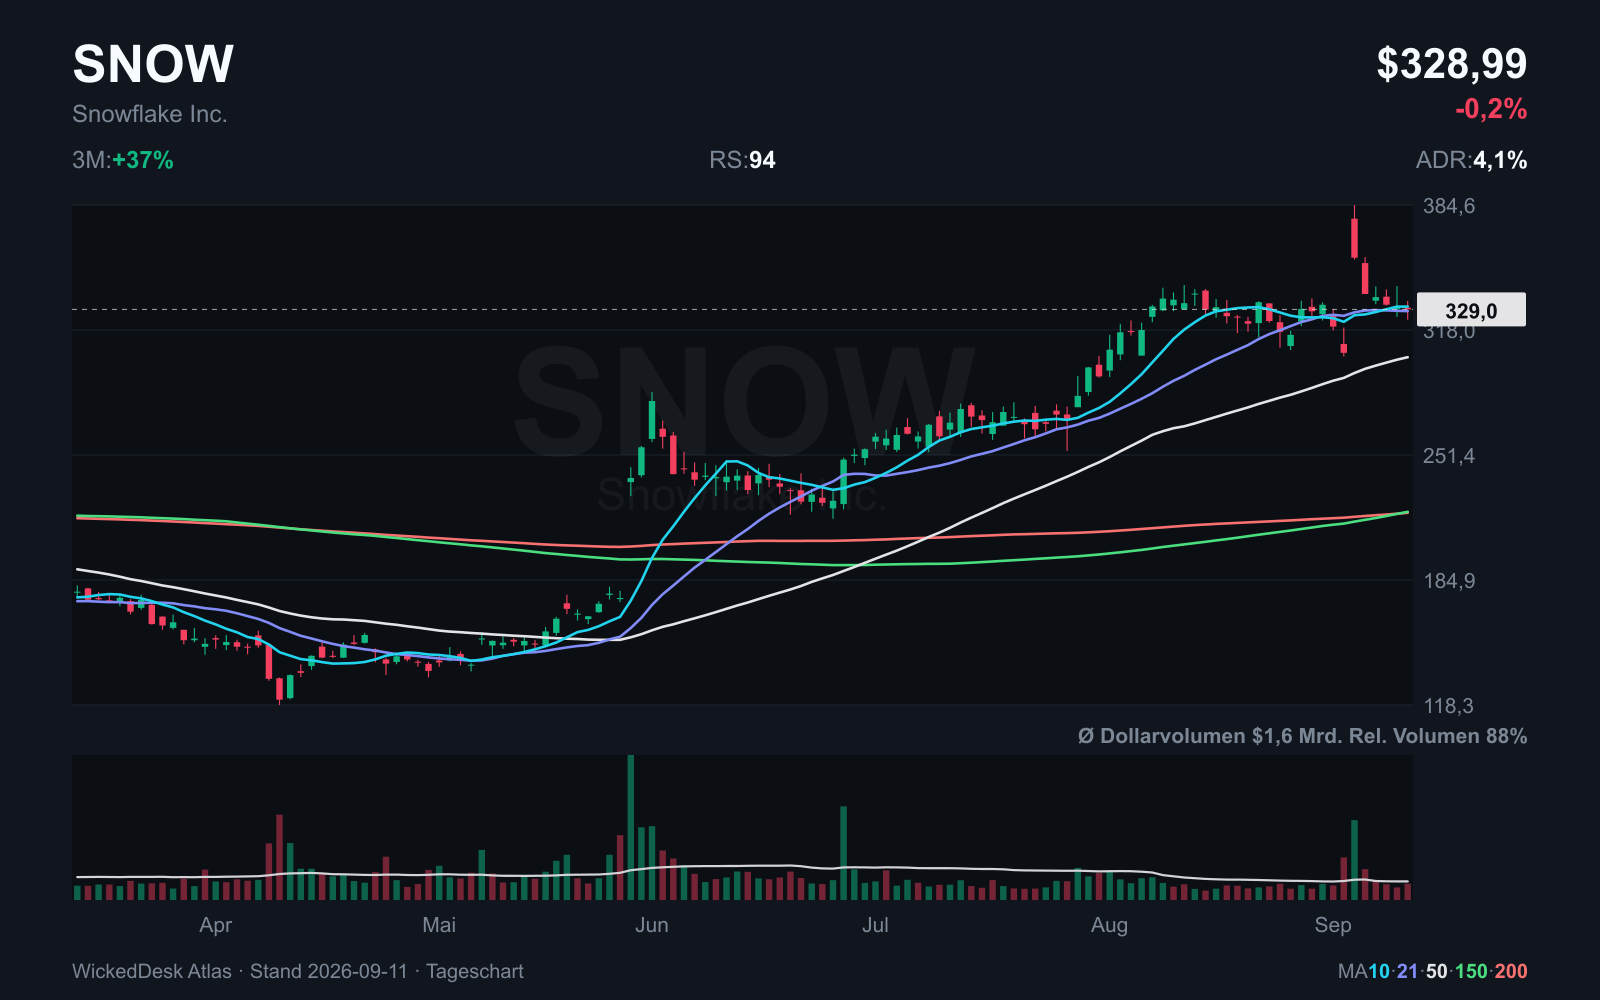Click the Jun month label
The width and height of the screenshot is (1600, 1000).
[x=652, y=925]
